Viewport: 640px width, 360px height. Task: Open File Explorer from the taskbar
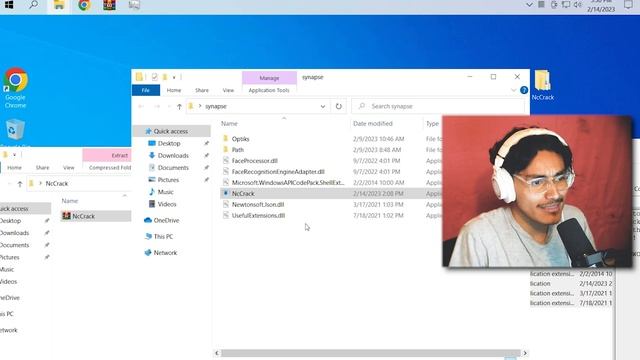pos(59,5)
